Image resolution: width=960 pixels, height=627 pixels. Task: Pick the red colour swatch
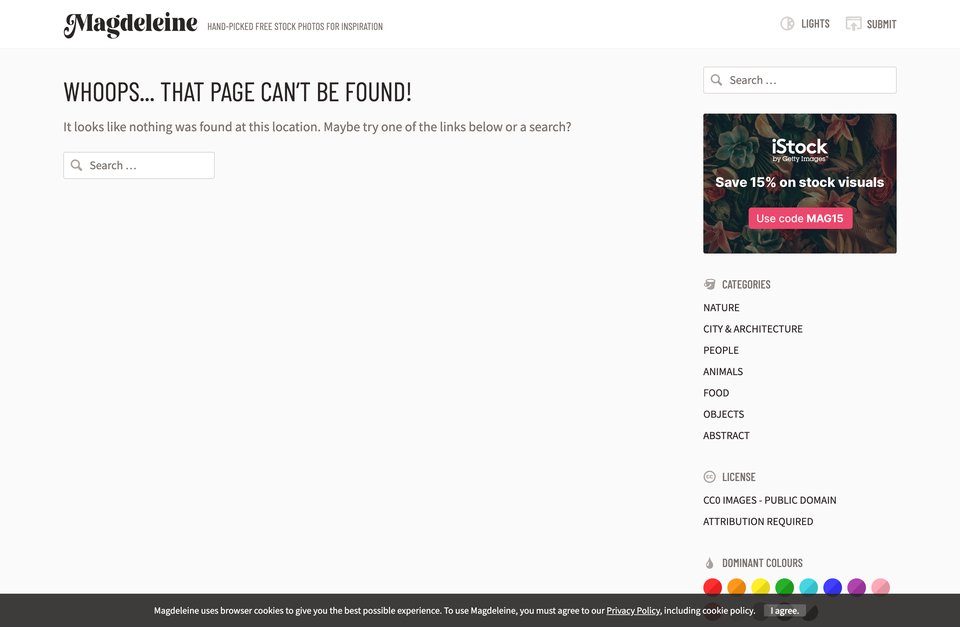pos(712,587)
